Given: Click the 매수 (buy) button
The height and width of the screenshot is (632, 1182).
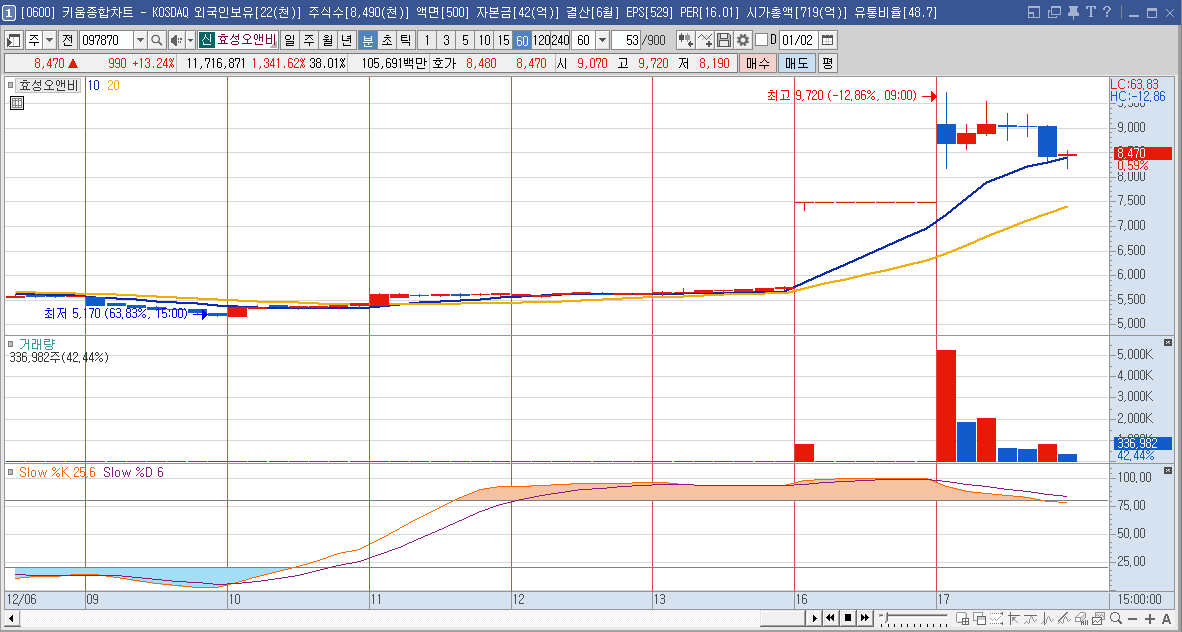Looking at the screenshot, I should coord(756,63).
